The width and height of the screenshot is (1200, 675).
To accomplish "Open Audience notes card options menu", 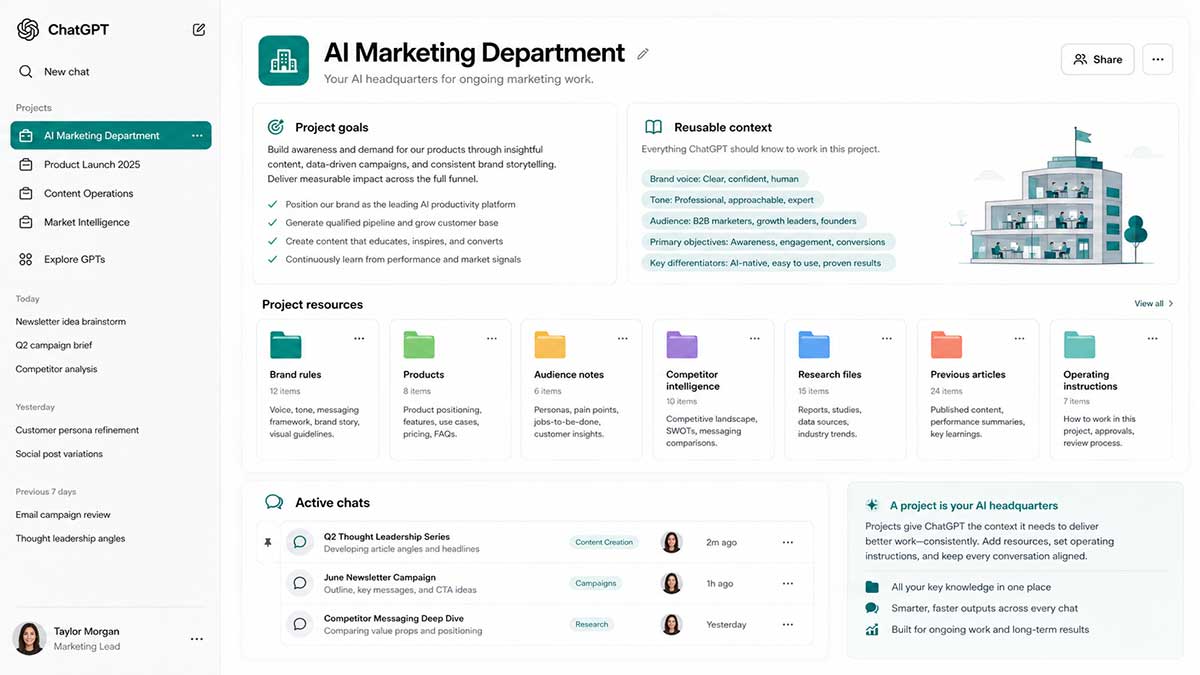I will (x=623, y=339).
